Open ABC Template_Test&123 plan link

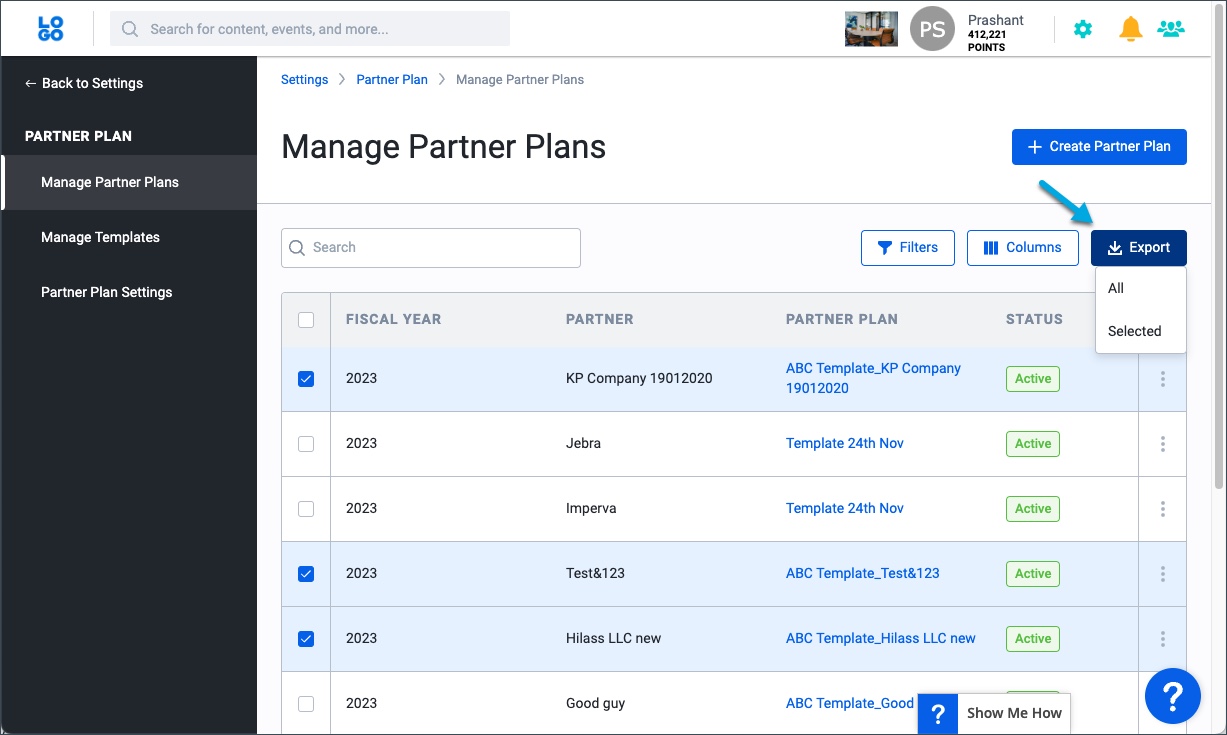click(x=863, y=573)
